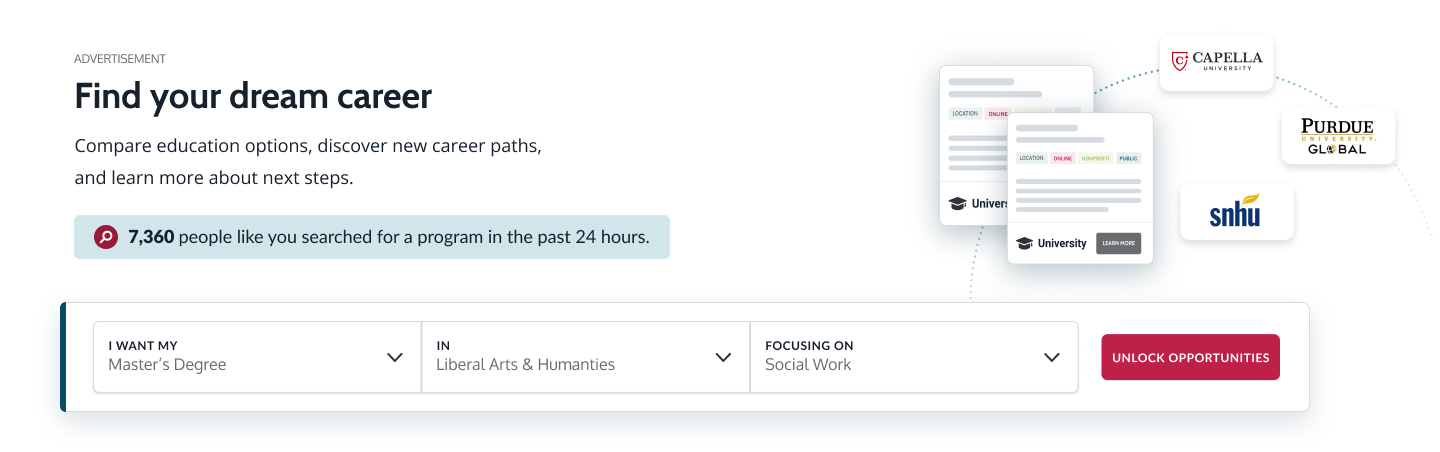Click the Public tag on the front card

[x=1128, y=158]
